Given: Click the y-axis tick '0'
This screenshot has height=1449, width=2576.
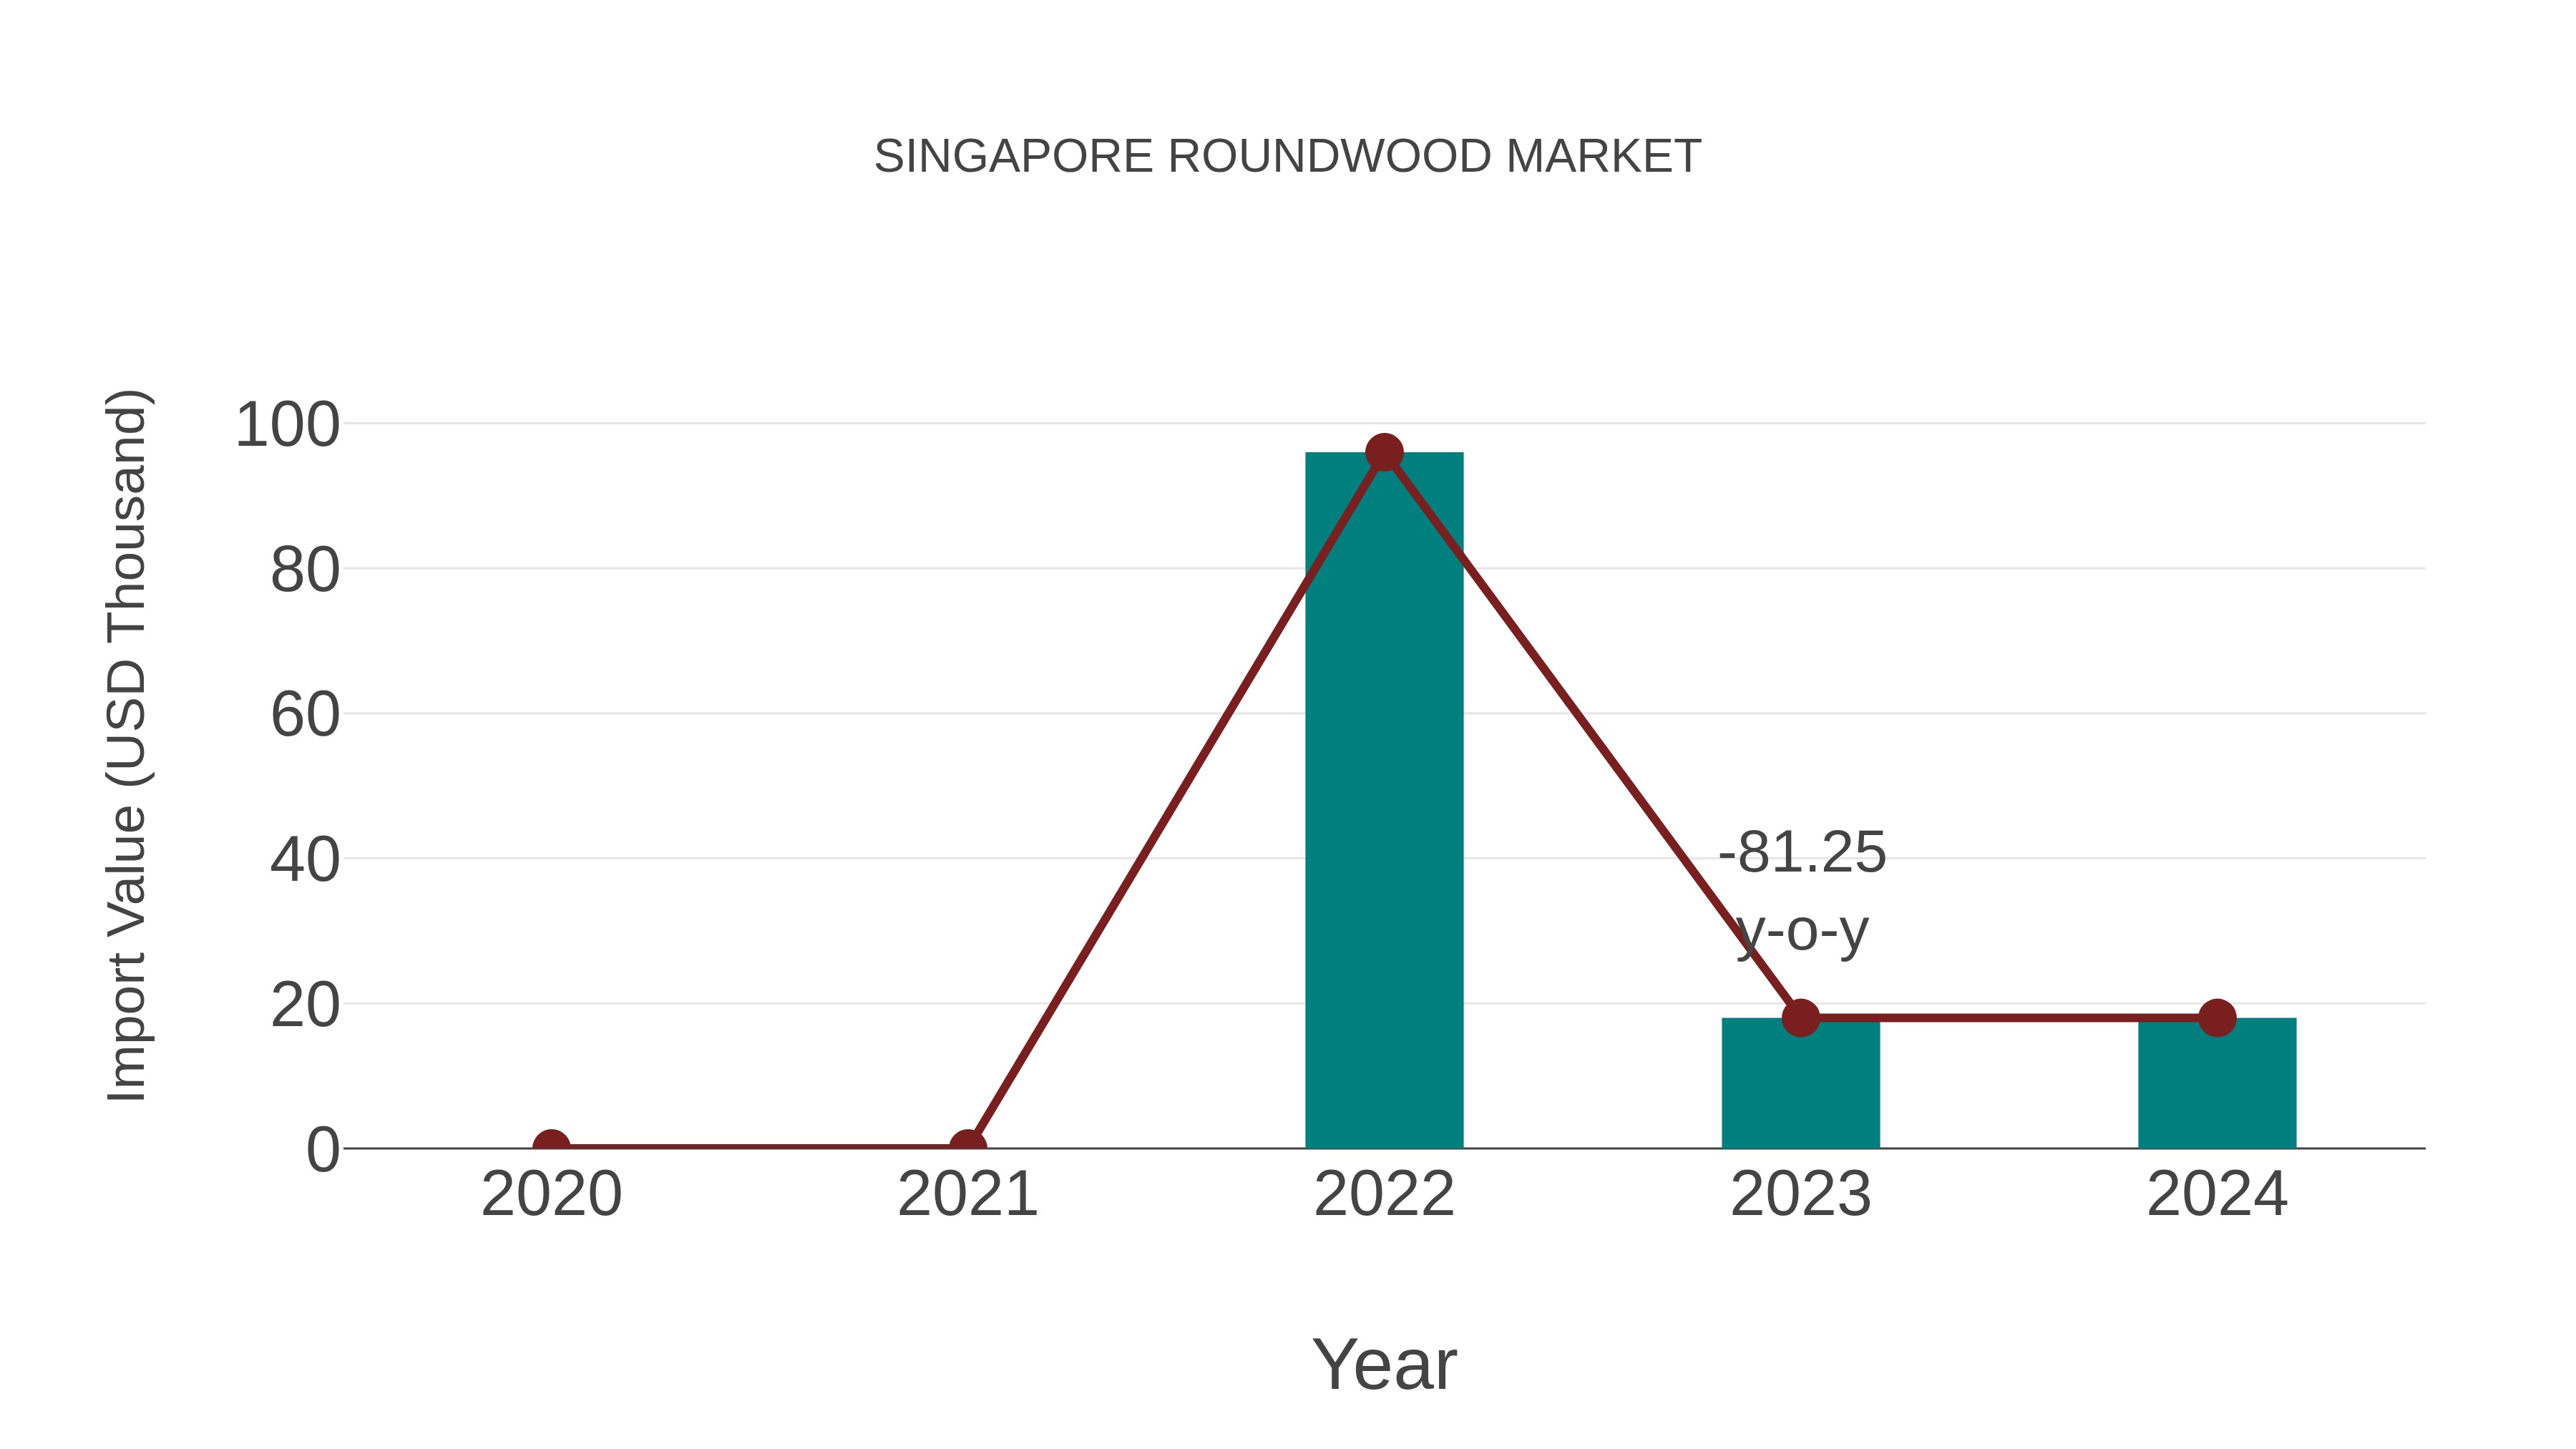Looking at the screenshot, I should tap(323, 1150).
